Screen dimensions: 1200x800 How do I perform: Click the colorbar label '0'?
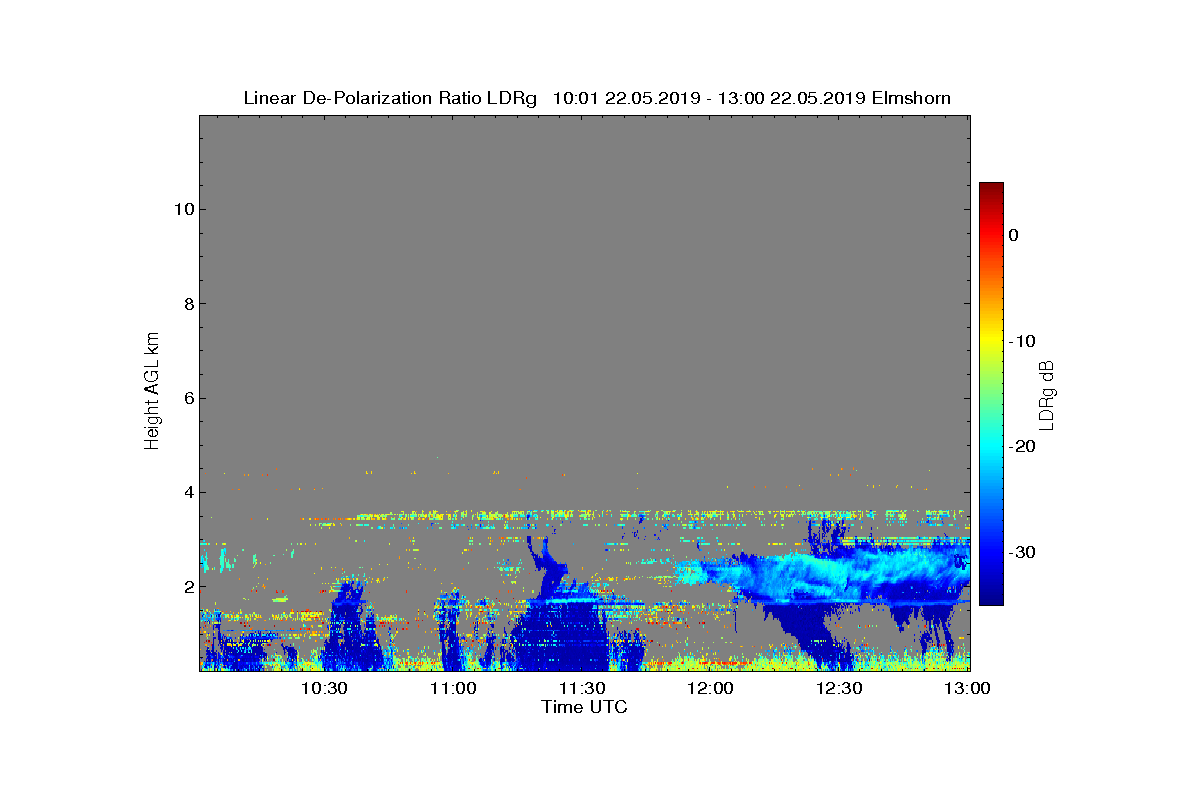[x=1013, y=235]
